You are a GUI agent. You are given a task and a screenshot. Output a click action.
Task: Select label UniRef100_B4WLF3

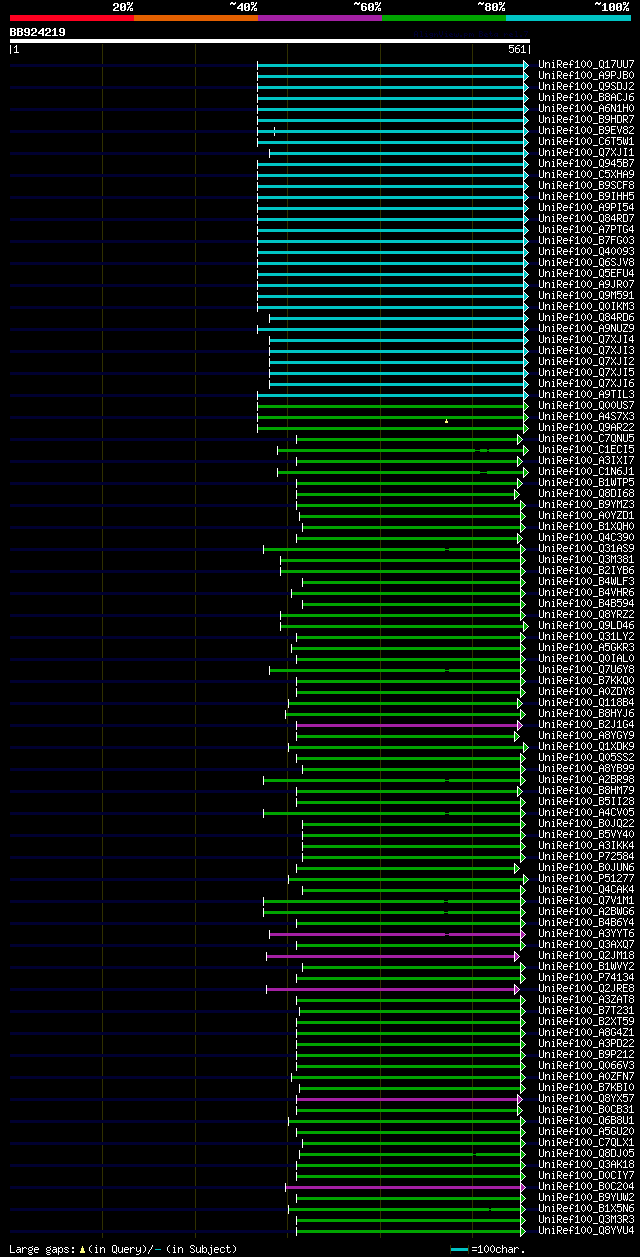point(586,581)
